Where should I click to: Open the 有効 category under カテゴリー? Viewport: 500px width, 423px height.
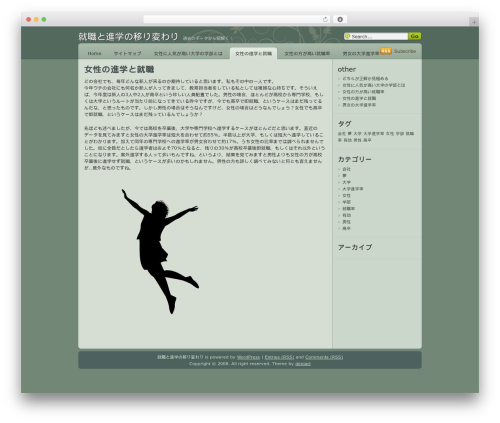(346, 215)
